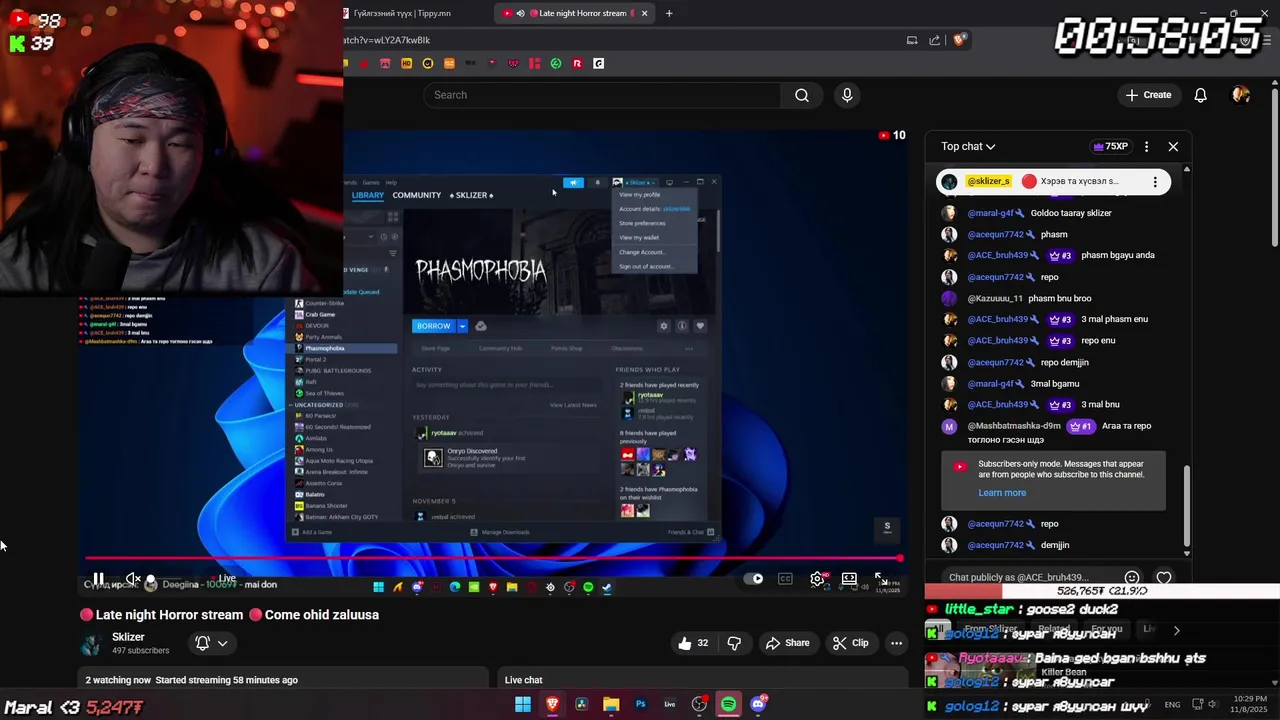Screen dimensions: 1280x720
Task: Toggle autoplay switch in player
Action: (753, 578)
